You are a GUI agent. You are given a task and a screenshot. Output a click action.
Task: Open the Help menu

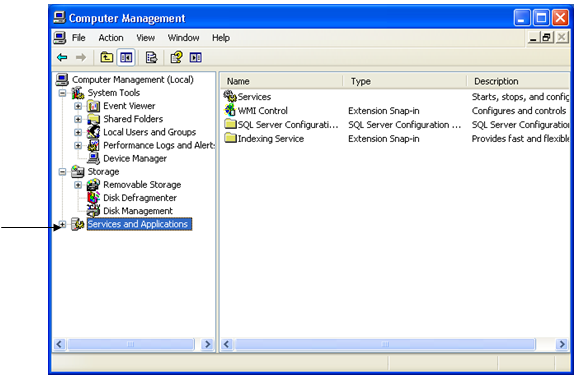[221, 38]
